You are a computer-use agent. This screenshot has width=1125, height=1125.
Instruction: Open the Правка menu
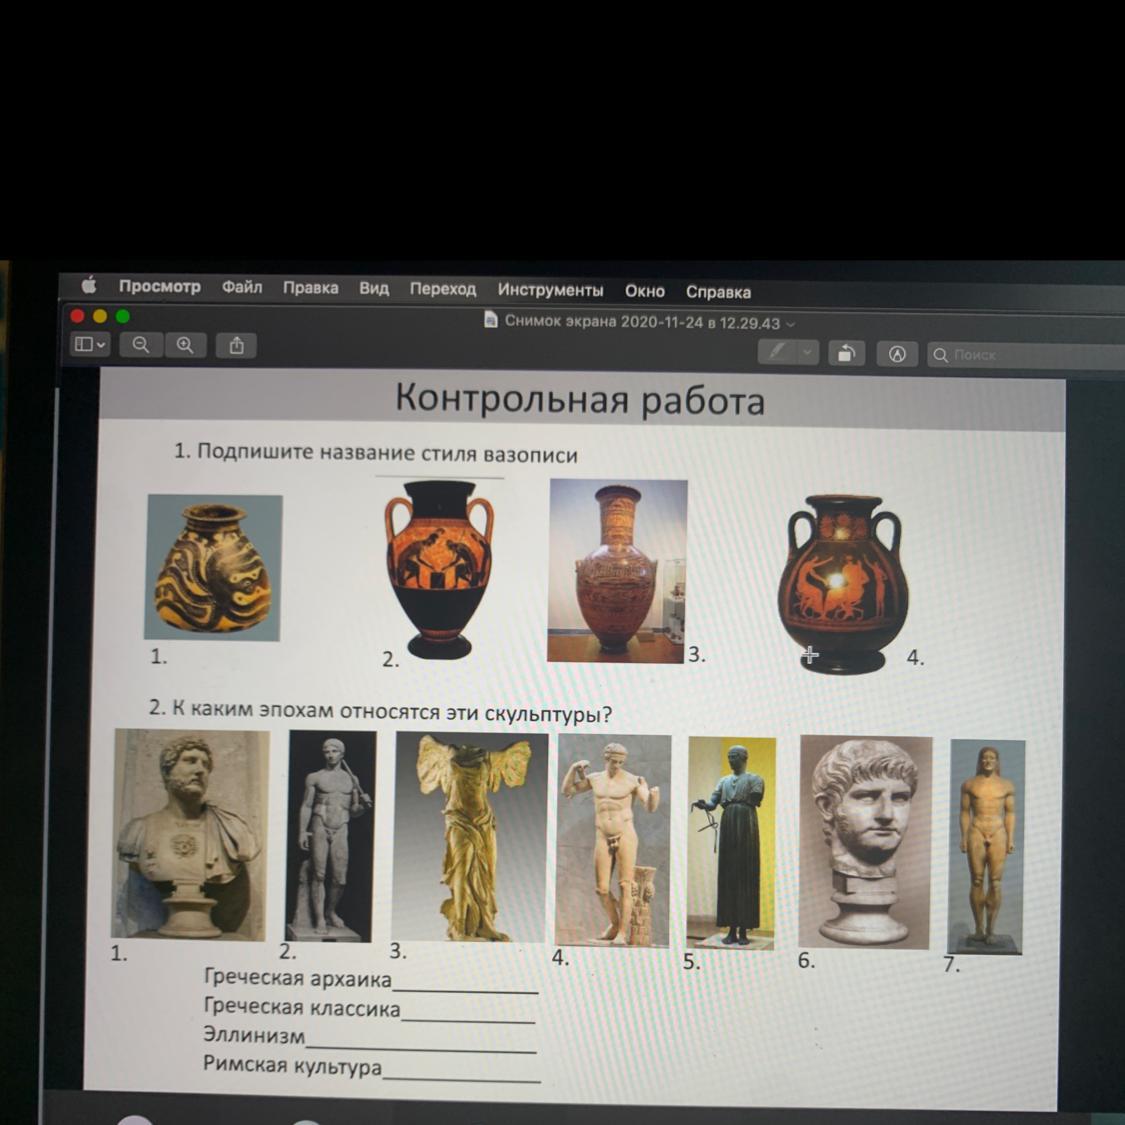(310, 288)
